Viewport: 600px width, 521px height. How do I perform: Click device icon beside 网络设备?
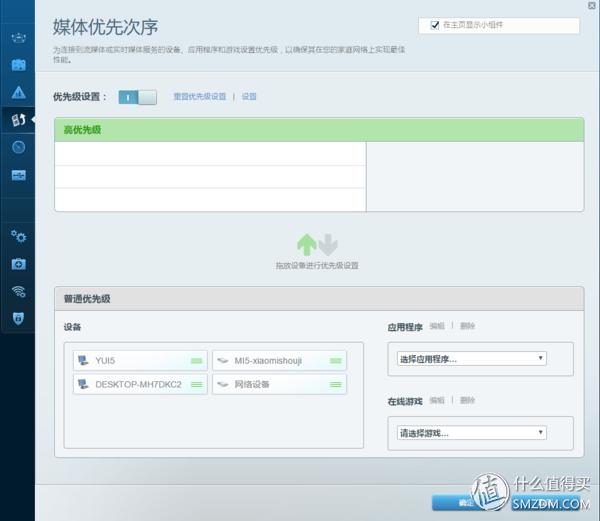click(222, 384)
